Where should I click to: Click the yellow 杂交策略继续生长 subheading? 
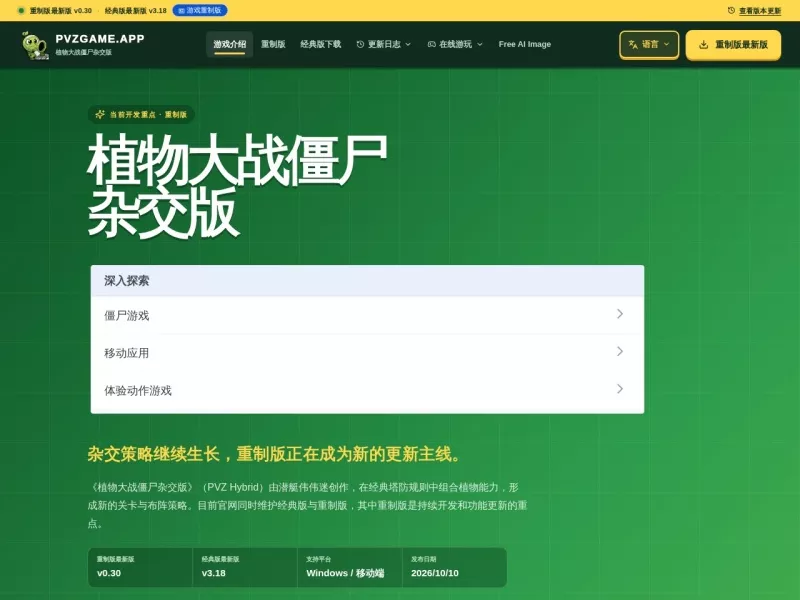pos(274,454)
